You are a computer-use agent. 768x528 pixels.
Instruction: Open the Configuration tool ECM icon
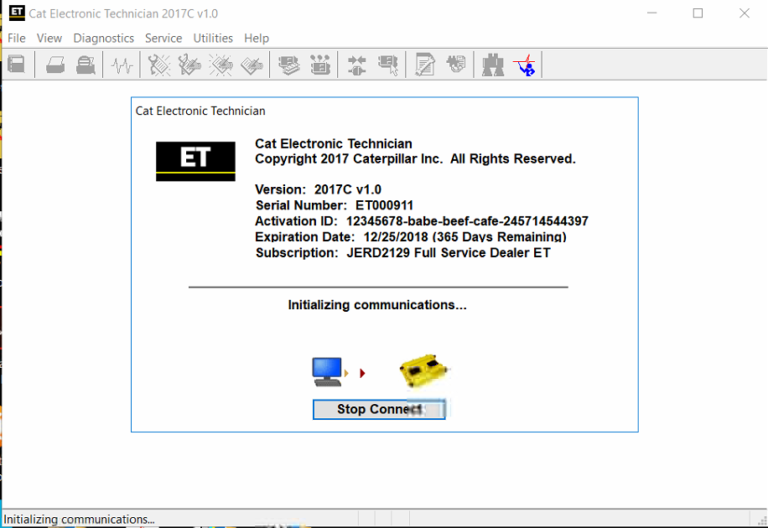coord(320,65)
